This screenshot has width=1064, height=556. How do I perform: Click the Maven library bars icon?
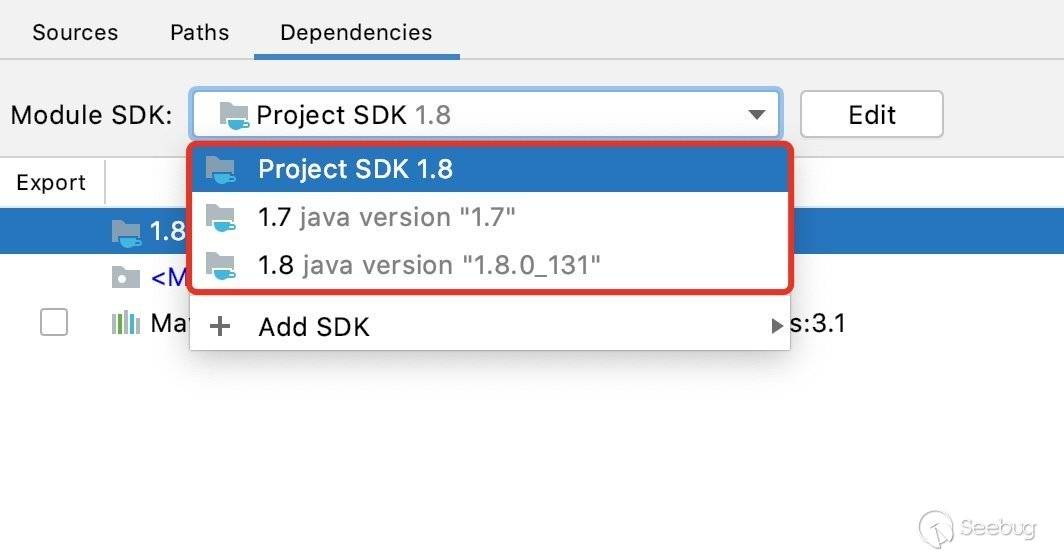125,323
